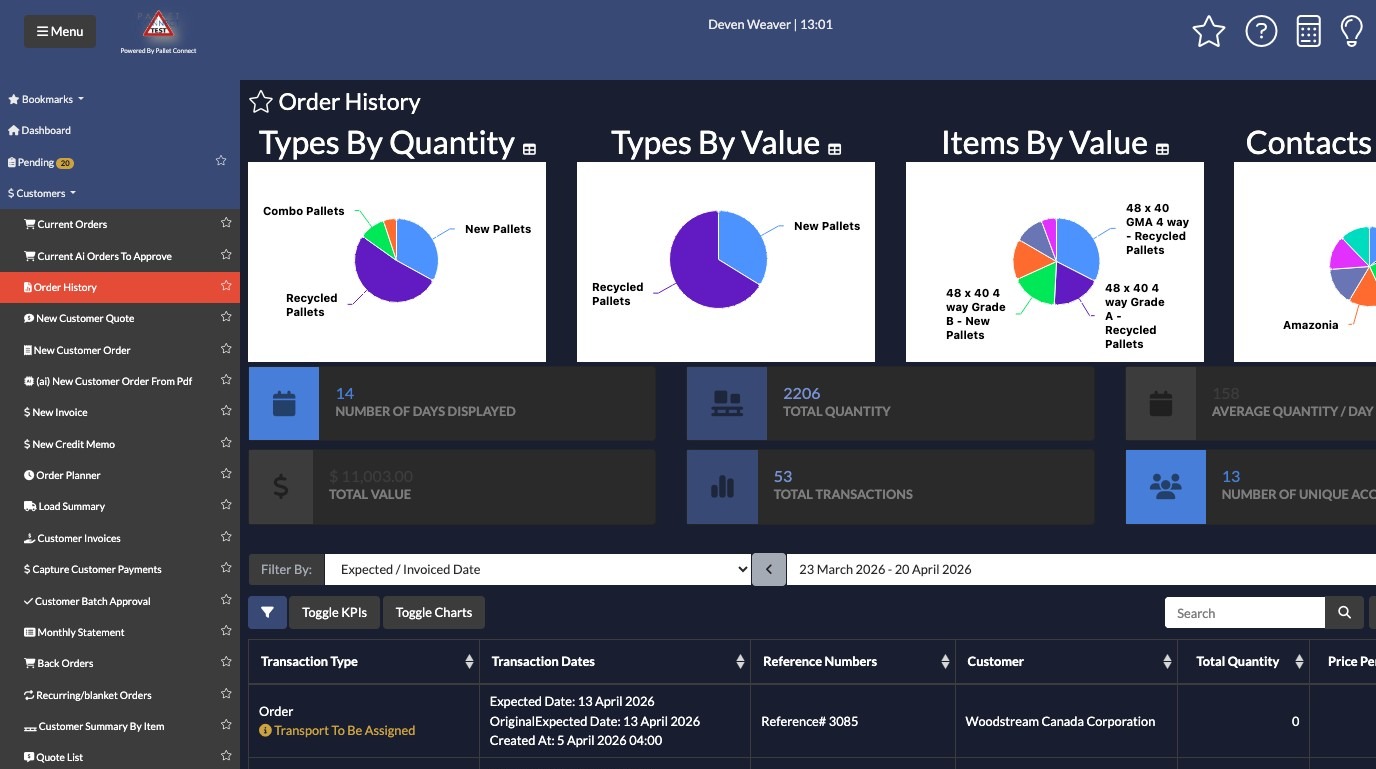This screenshot has height=769, width=1376.
Task: Click the Pallet Connect logo
Action: click(158, 31)
